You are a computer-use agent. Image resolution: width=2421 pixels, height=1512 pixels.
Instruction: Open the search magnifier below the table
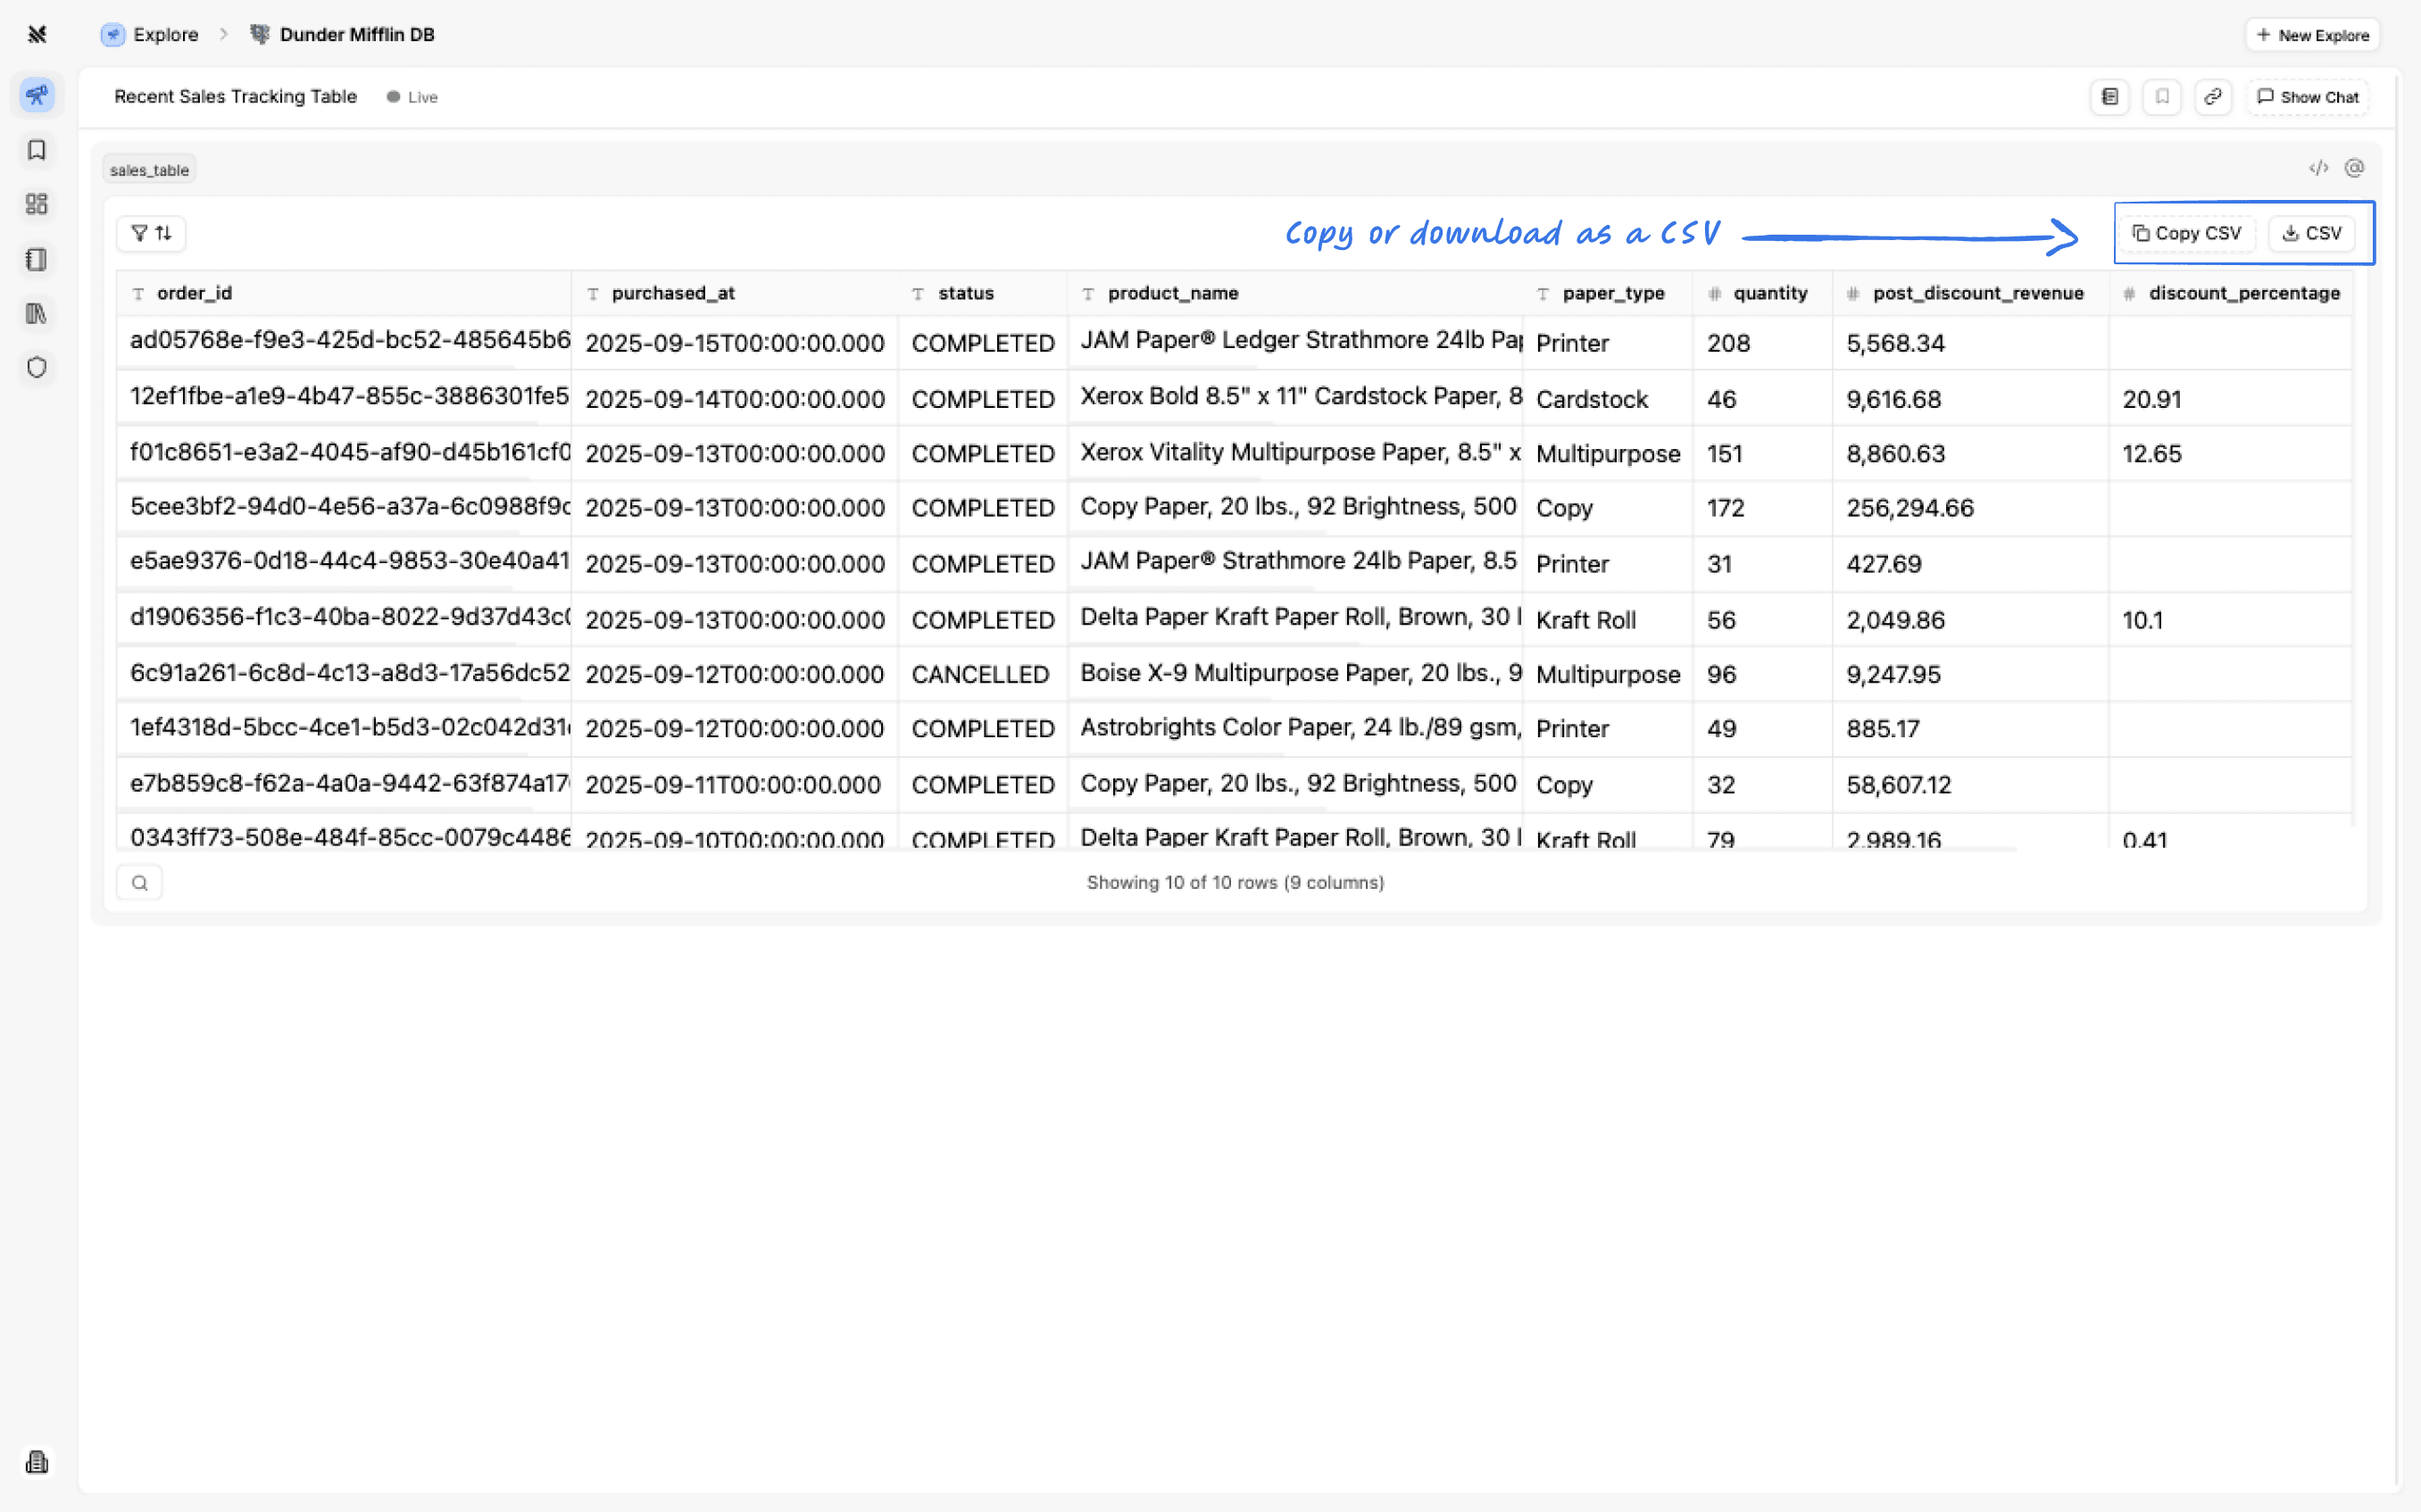tap(139, 881)
